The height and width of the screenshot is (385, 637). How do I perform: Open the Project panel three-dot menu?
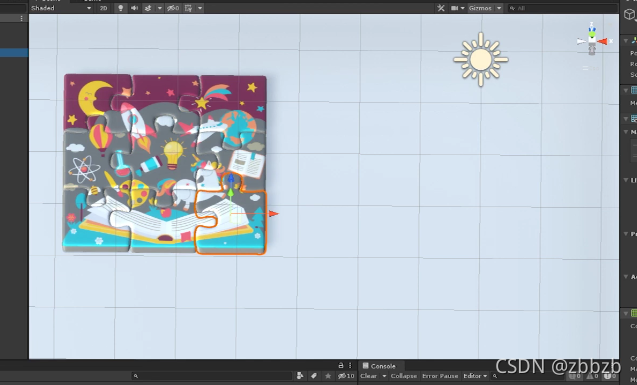coord(350,366)
